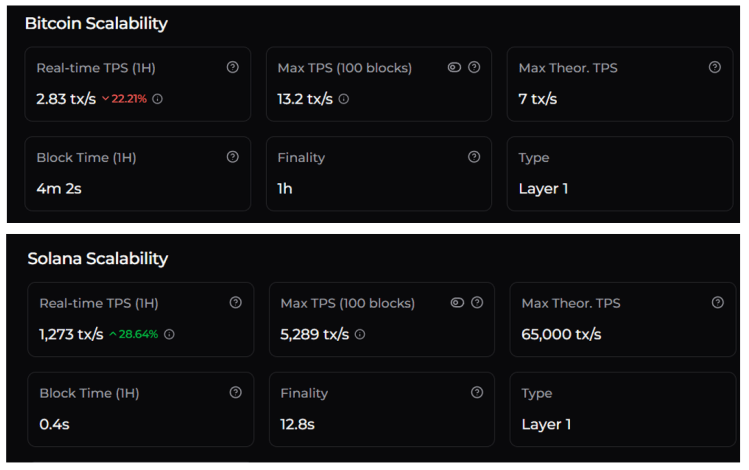The image size is (749, 470).
Task: Click info icon next to 13.2 tx/s
Action: tap(344, 99)
